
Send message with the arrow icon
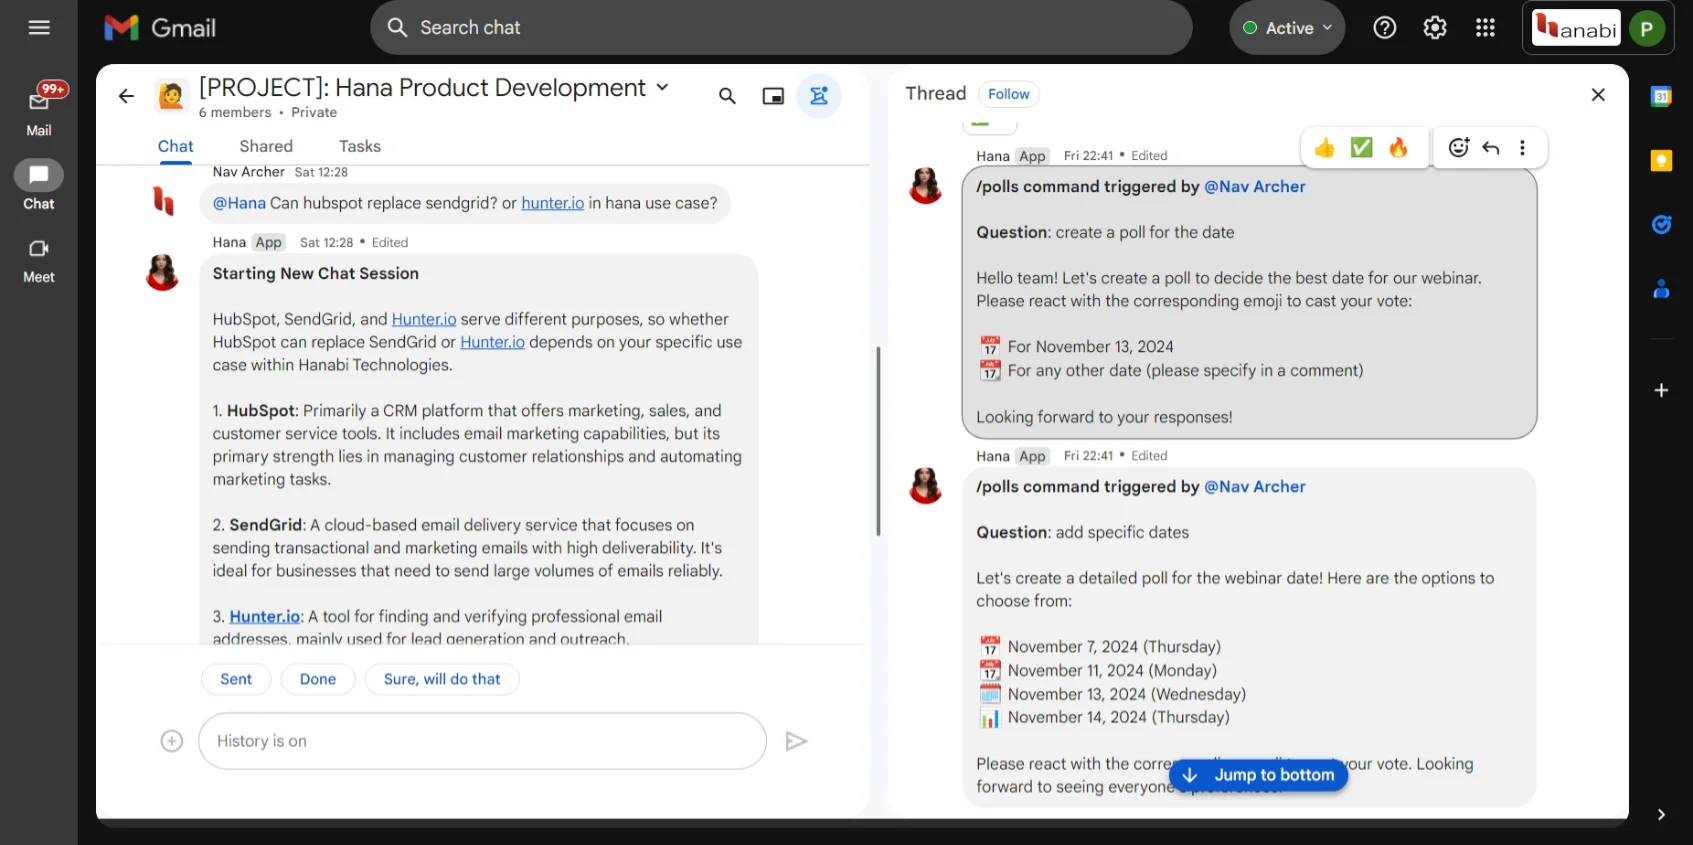pos(796,741)
